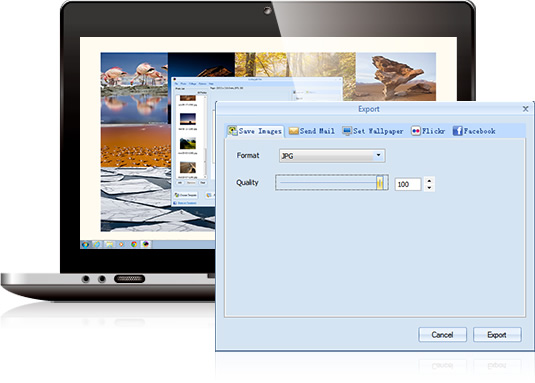Close the Export dialog
The width and height of the screenshot is (535, 383).
[525, 109]
